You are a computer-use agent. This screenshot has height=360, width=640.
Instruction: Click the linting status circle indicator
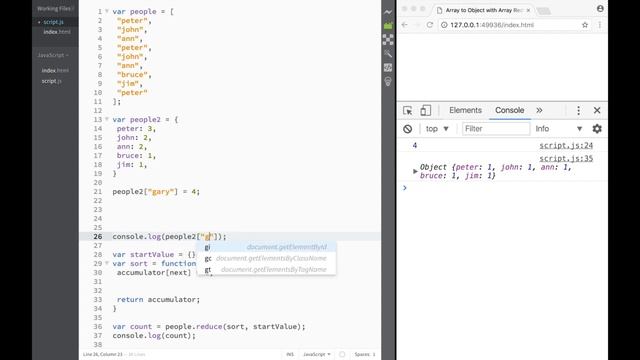point(342,354)
